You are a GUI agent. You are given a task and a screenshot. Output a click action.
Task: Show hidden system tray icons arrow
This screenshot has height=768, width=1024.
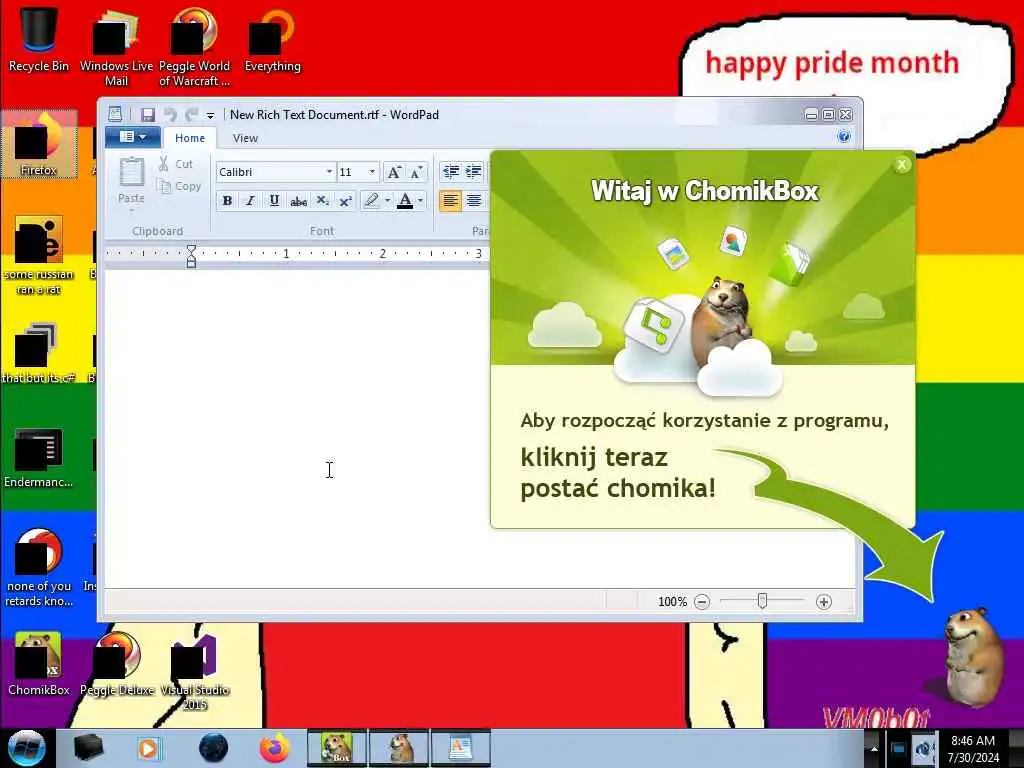point(874,748)
